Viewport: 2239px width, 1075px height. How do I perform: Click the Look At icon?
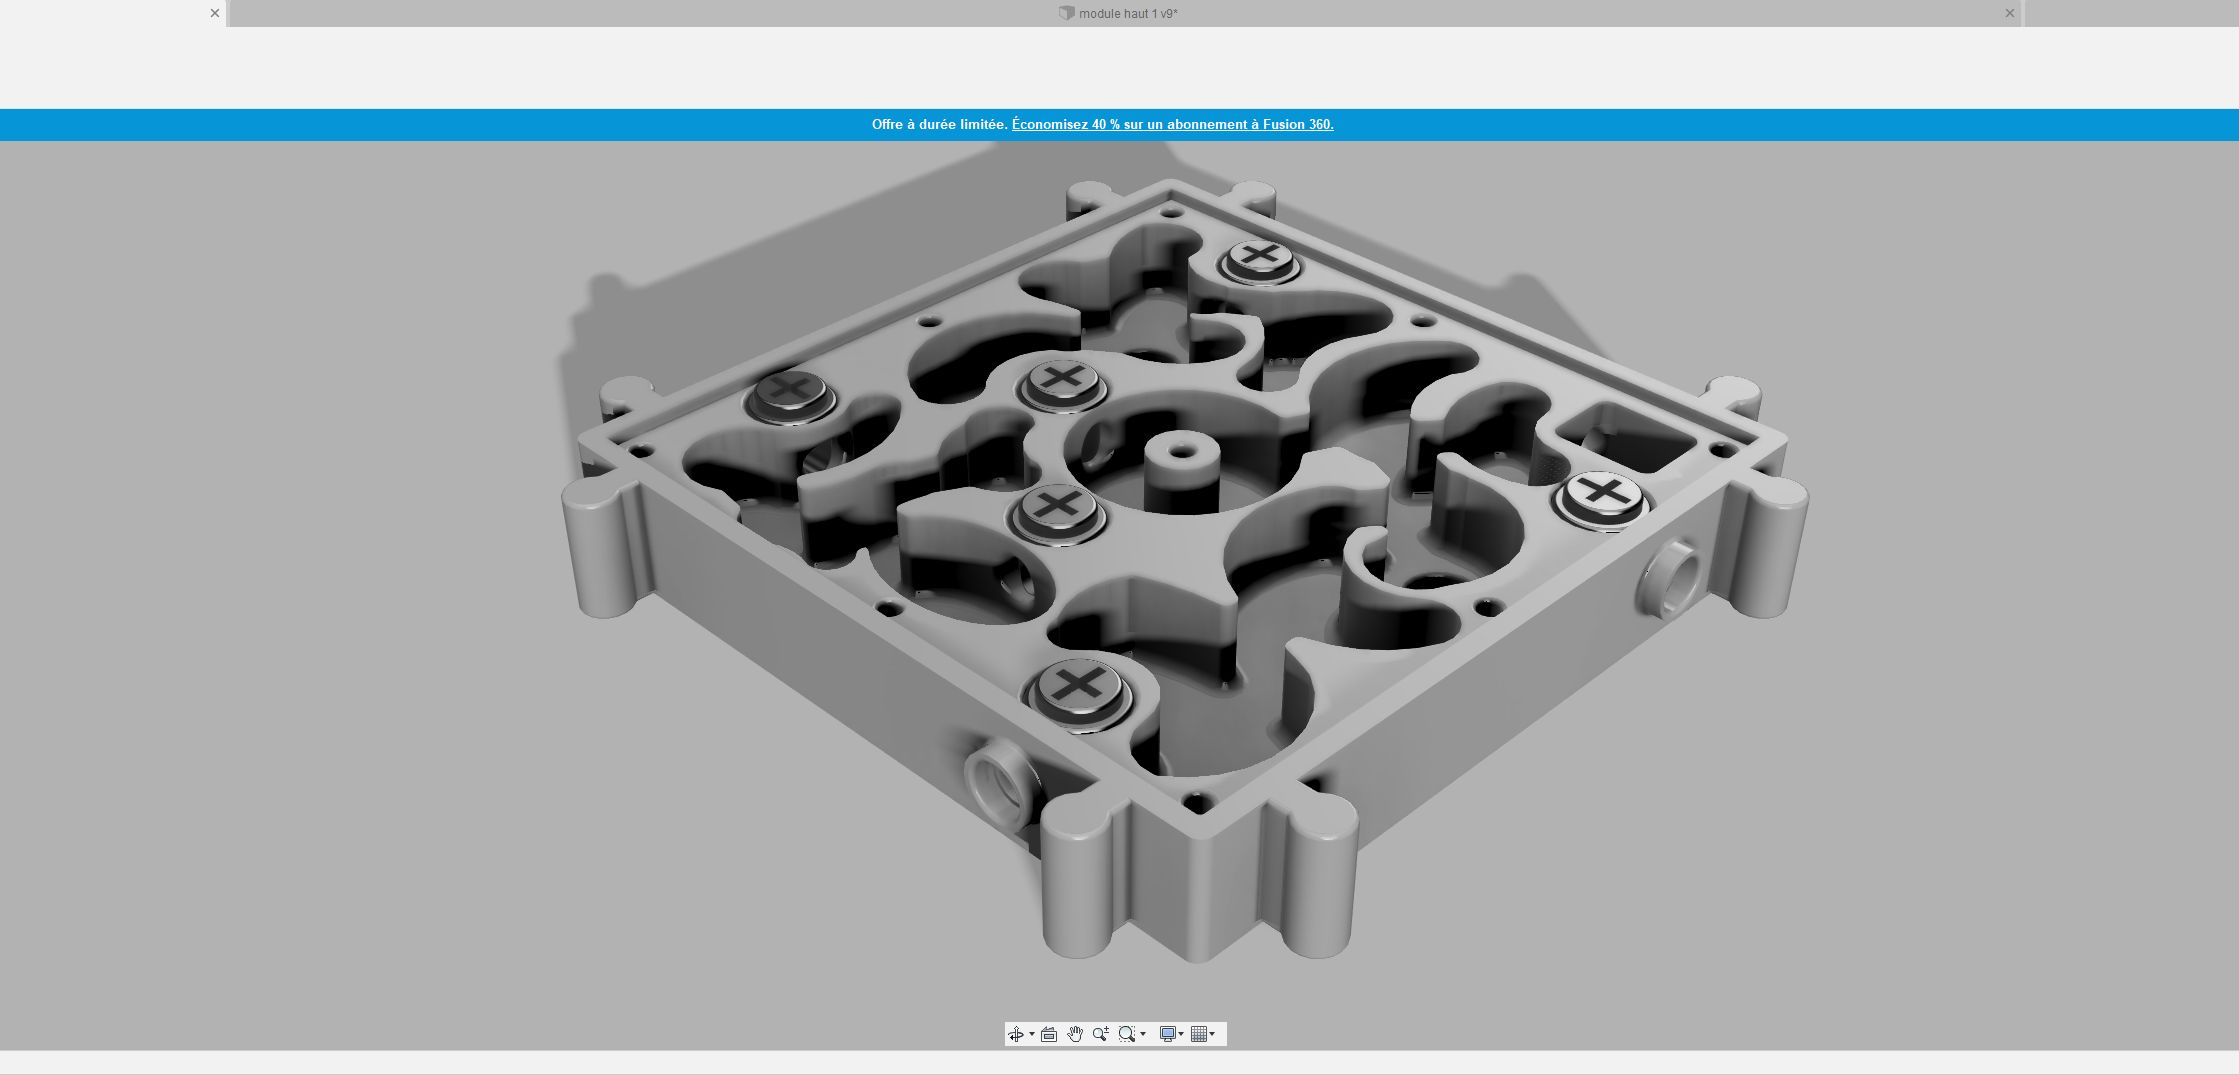[x=1048, y=1034]
